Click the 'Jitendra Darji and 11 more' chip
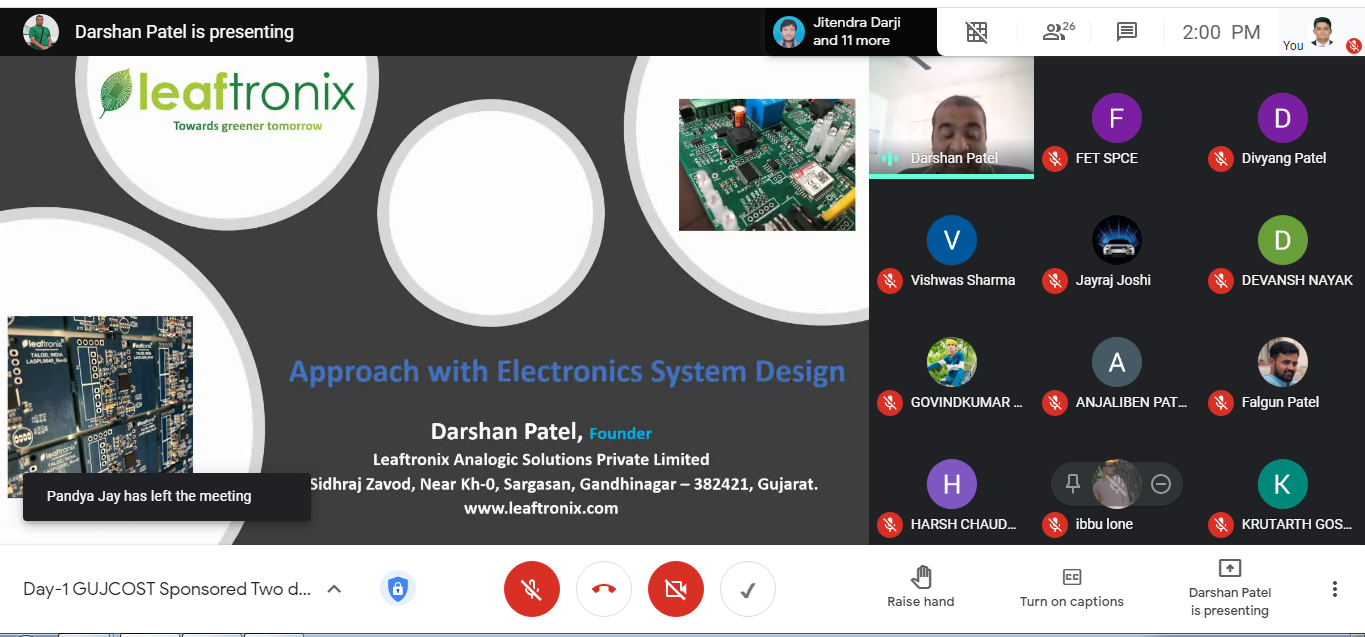The width and height of the screenshot is (1365, 637). click(852, 32)
